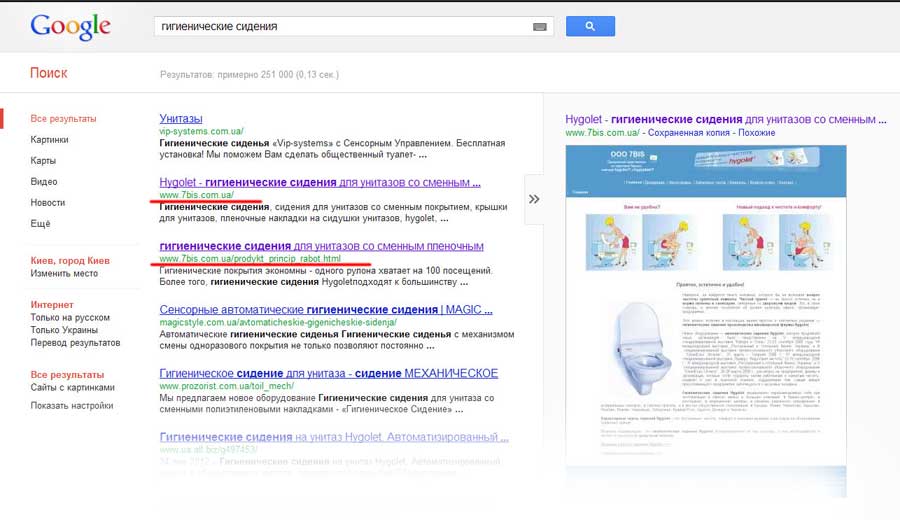This screenshot has width=900, height=520.
Task: Open the 'Унитазы' ad result
Action: 181,119
